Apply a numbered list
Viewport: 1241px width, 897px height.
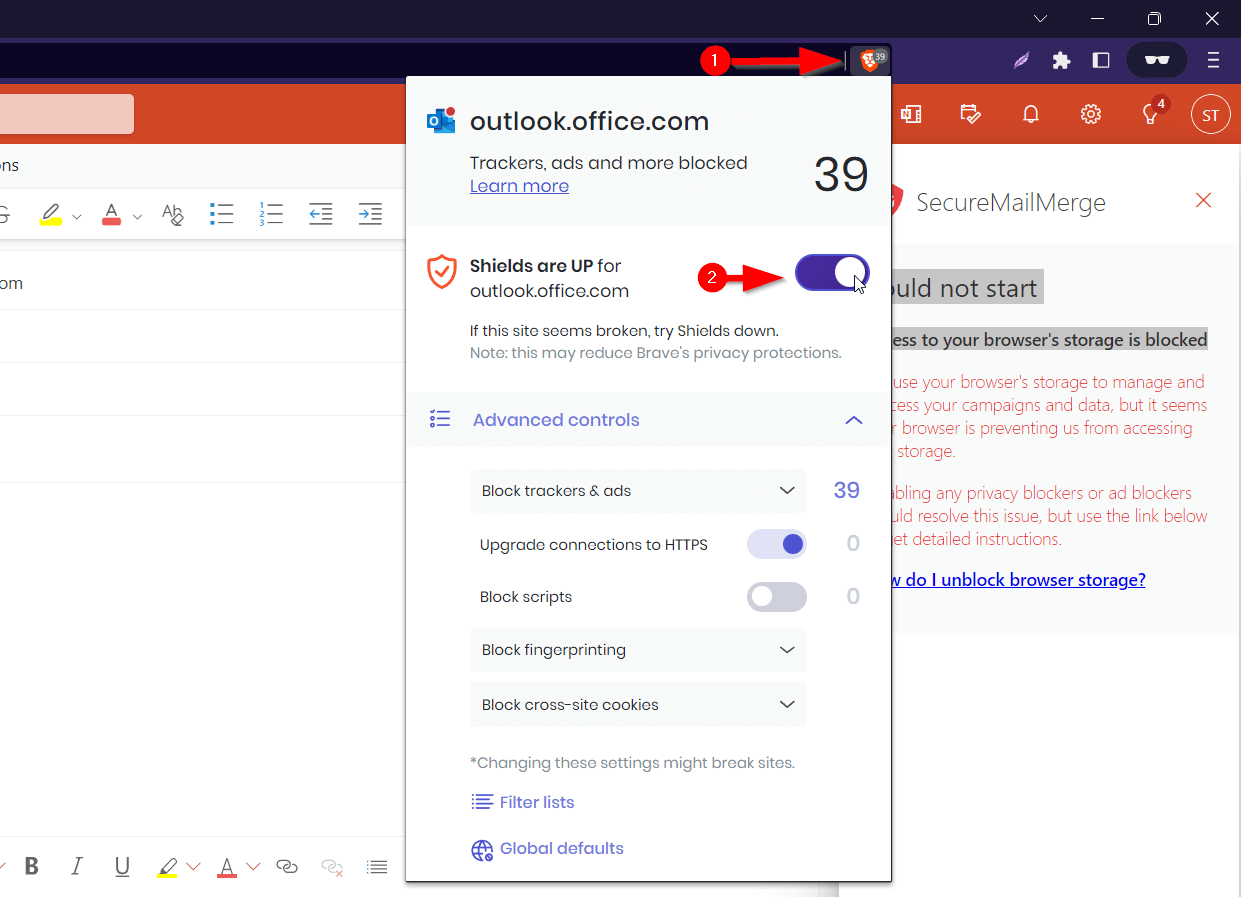click(x=270, y=214)
